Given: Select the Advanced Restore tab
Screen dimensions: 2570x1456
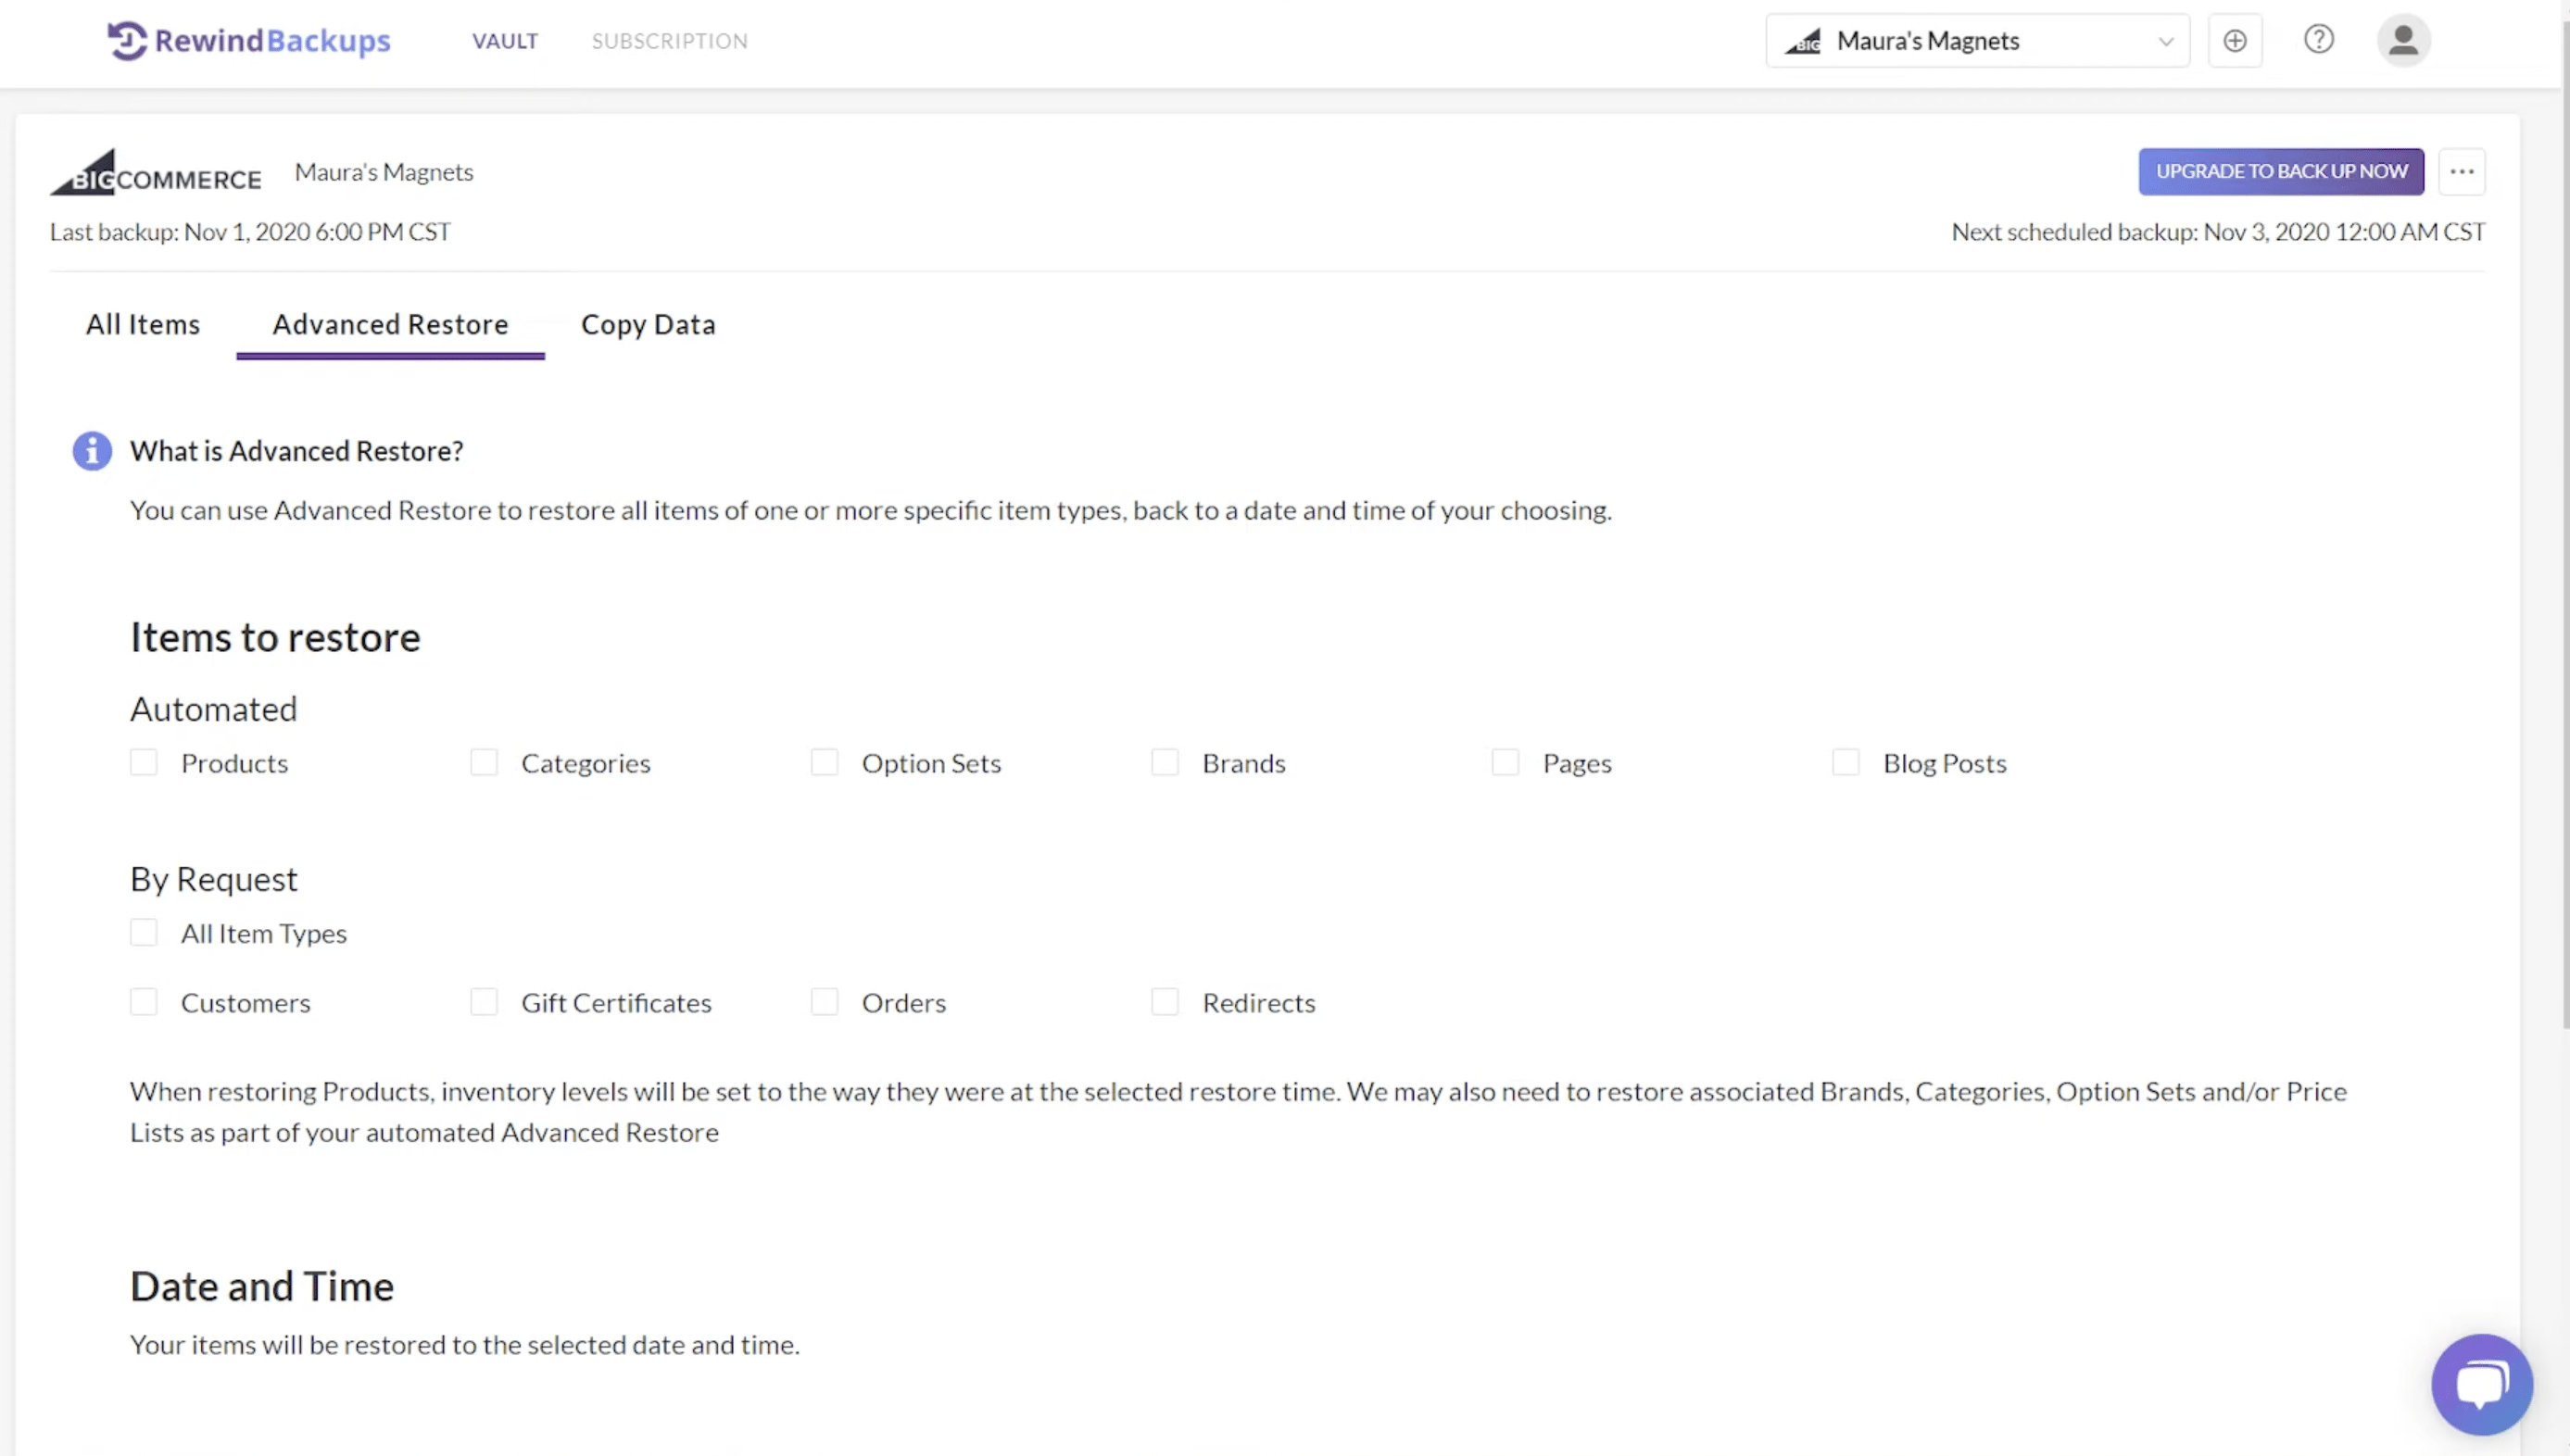Looking at the screenshot, I should tap(390, 325).
